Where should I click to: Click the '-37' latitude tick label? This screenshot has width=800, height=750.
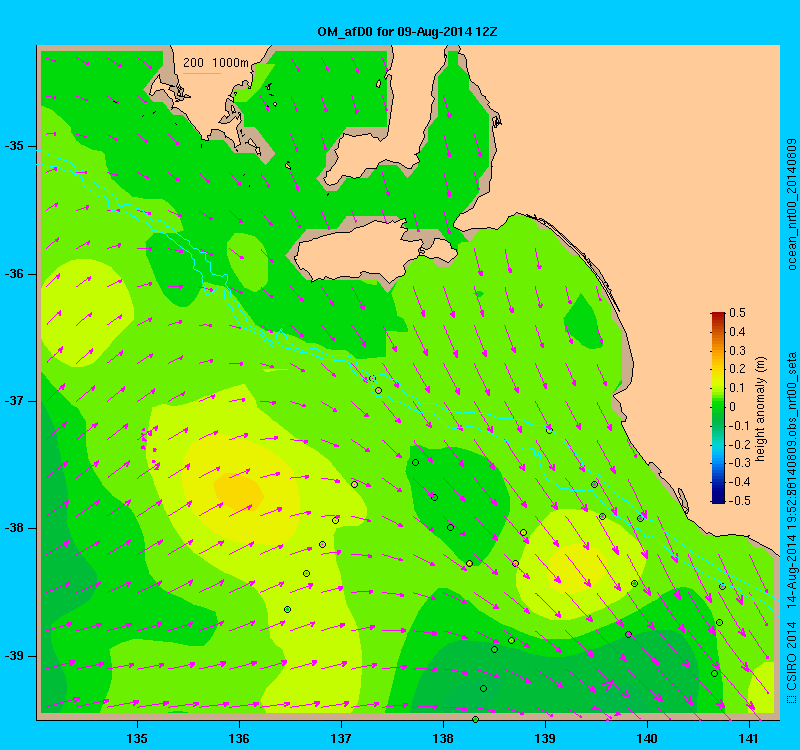(x=15, y=401)
